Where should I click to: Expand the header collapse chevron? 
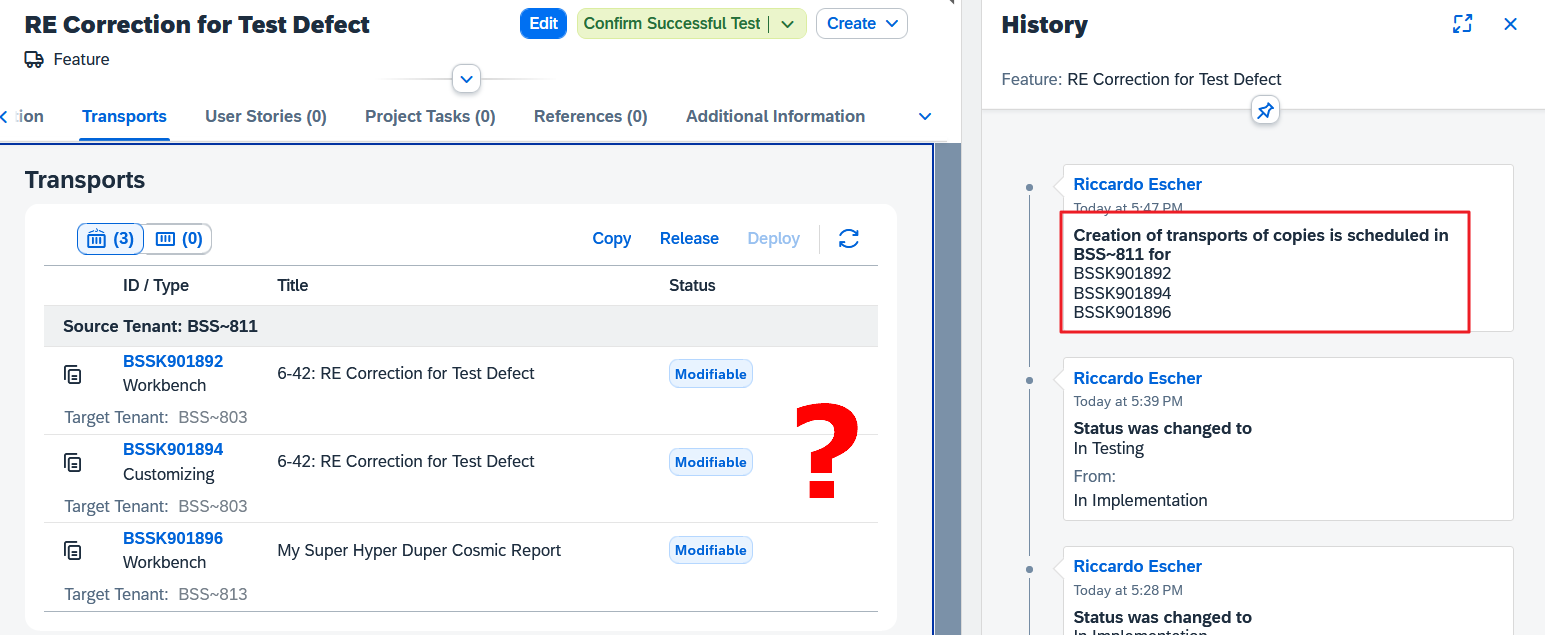466,78
